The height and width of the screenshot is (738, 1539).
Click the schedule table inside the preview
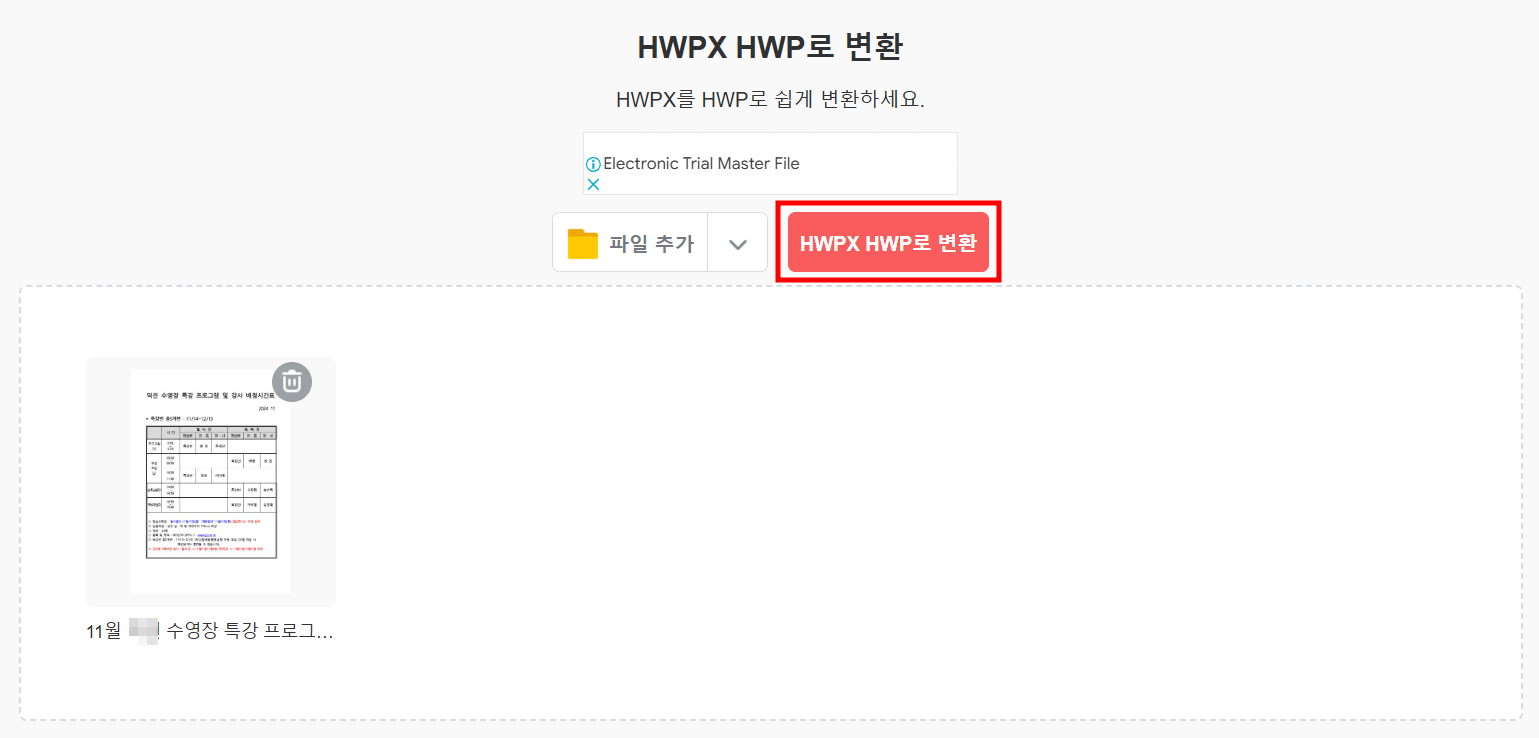tap(211, 465)
